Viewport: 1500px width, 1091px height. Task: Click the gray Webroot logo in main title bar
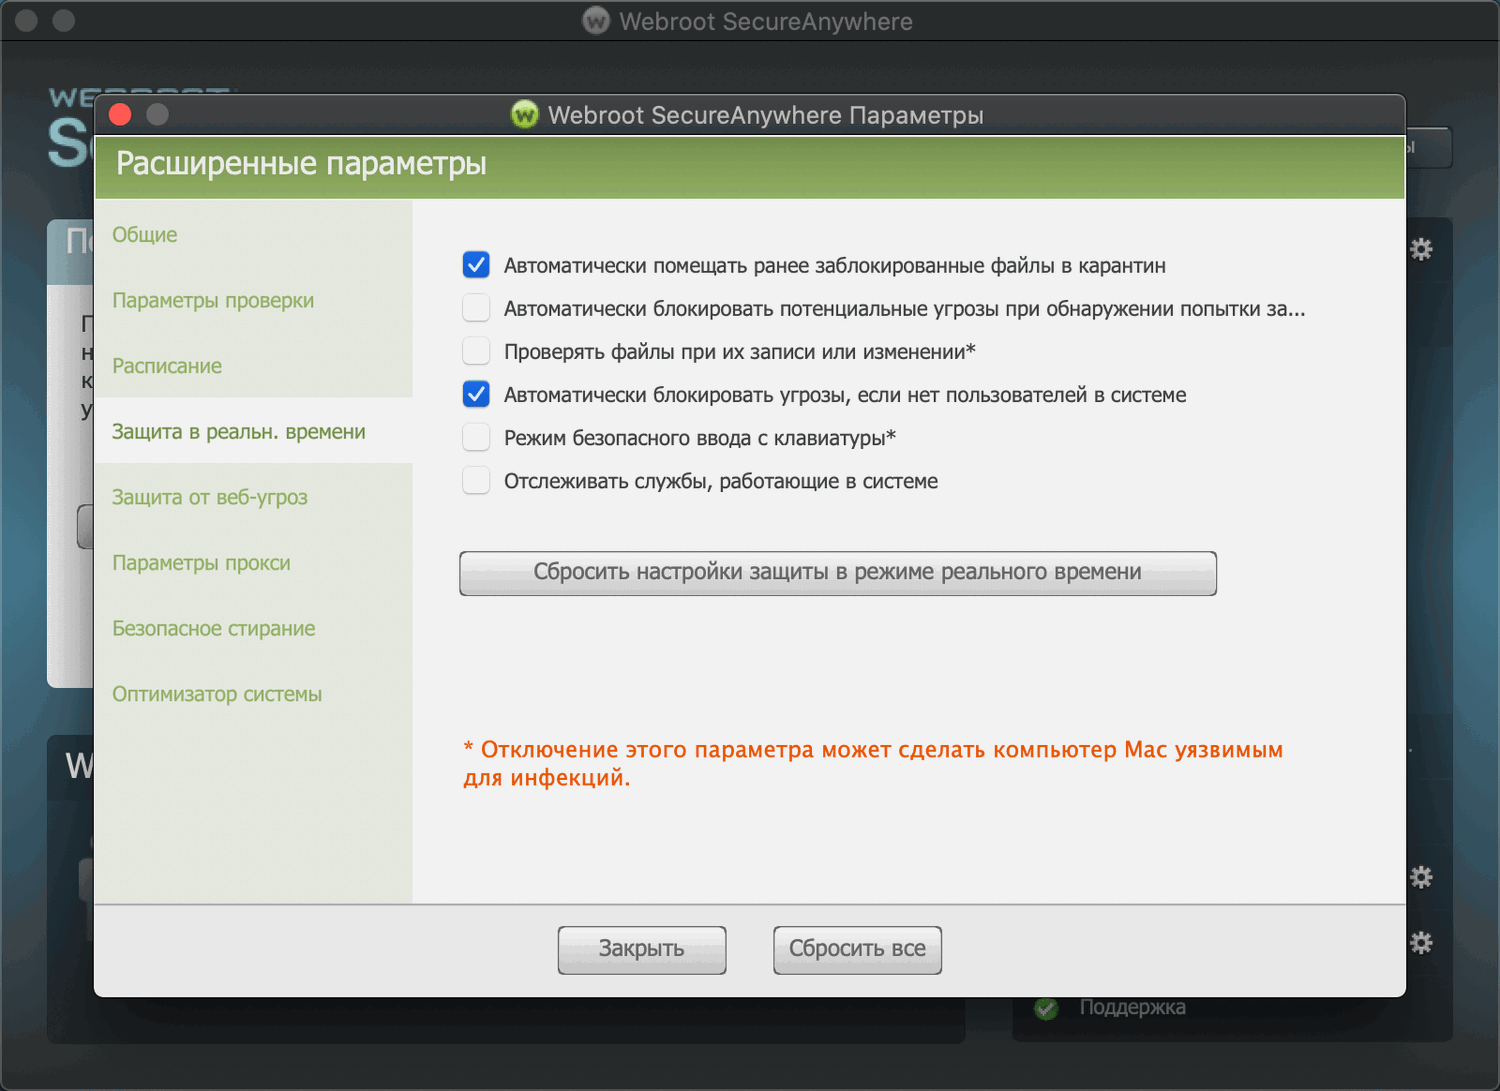coord(596,21)
